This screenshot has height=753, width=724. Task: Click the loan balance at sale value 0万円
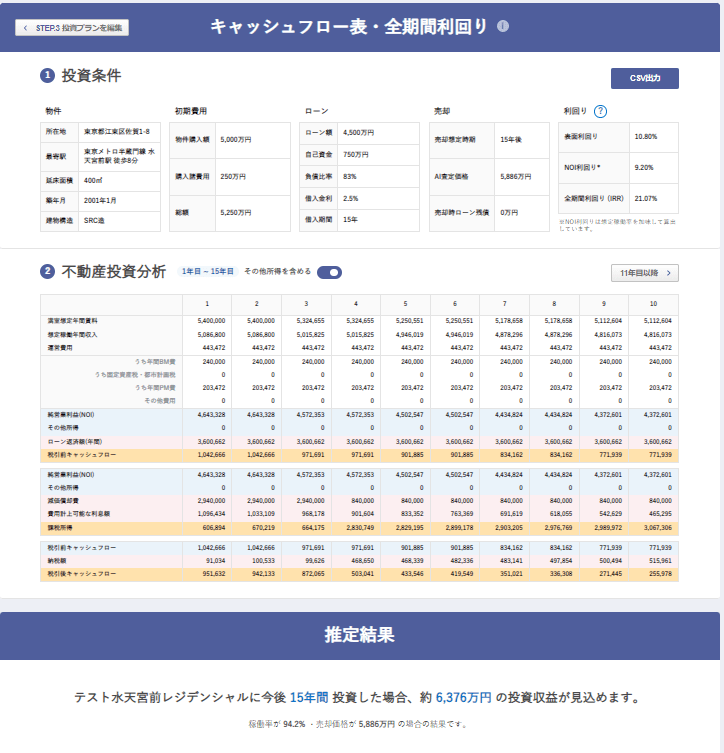click(x=509, y=213)
